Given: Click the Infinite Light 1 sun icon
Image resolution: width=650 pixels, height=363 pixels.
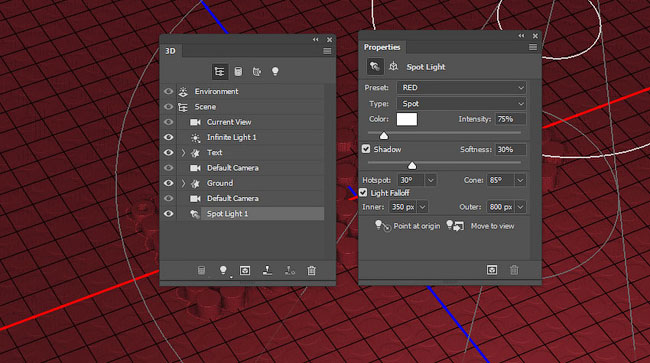Looking at the screenshot, I should point(195,138).
